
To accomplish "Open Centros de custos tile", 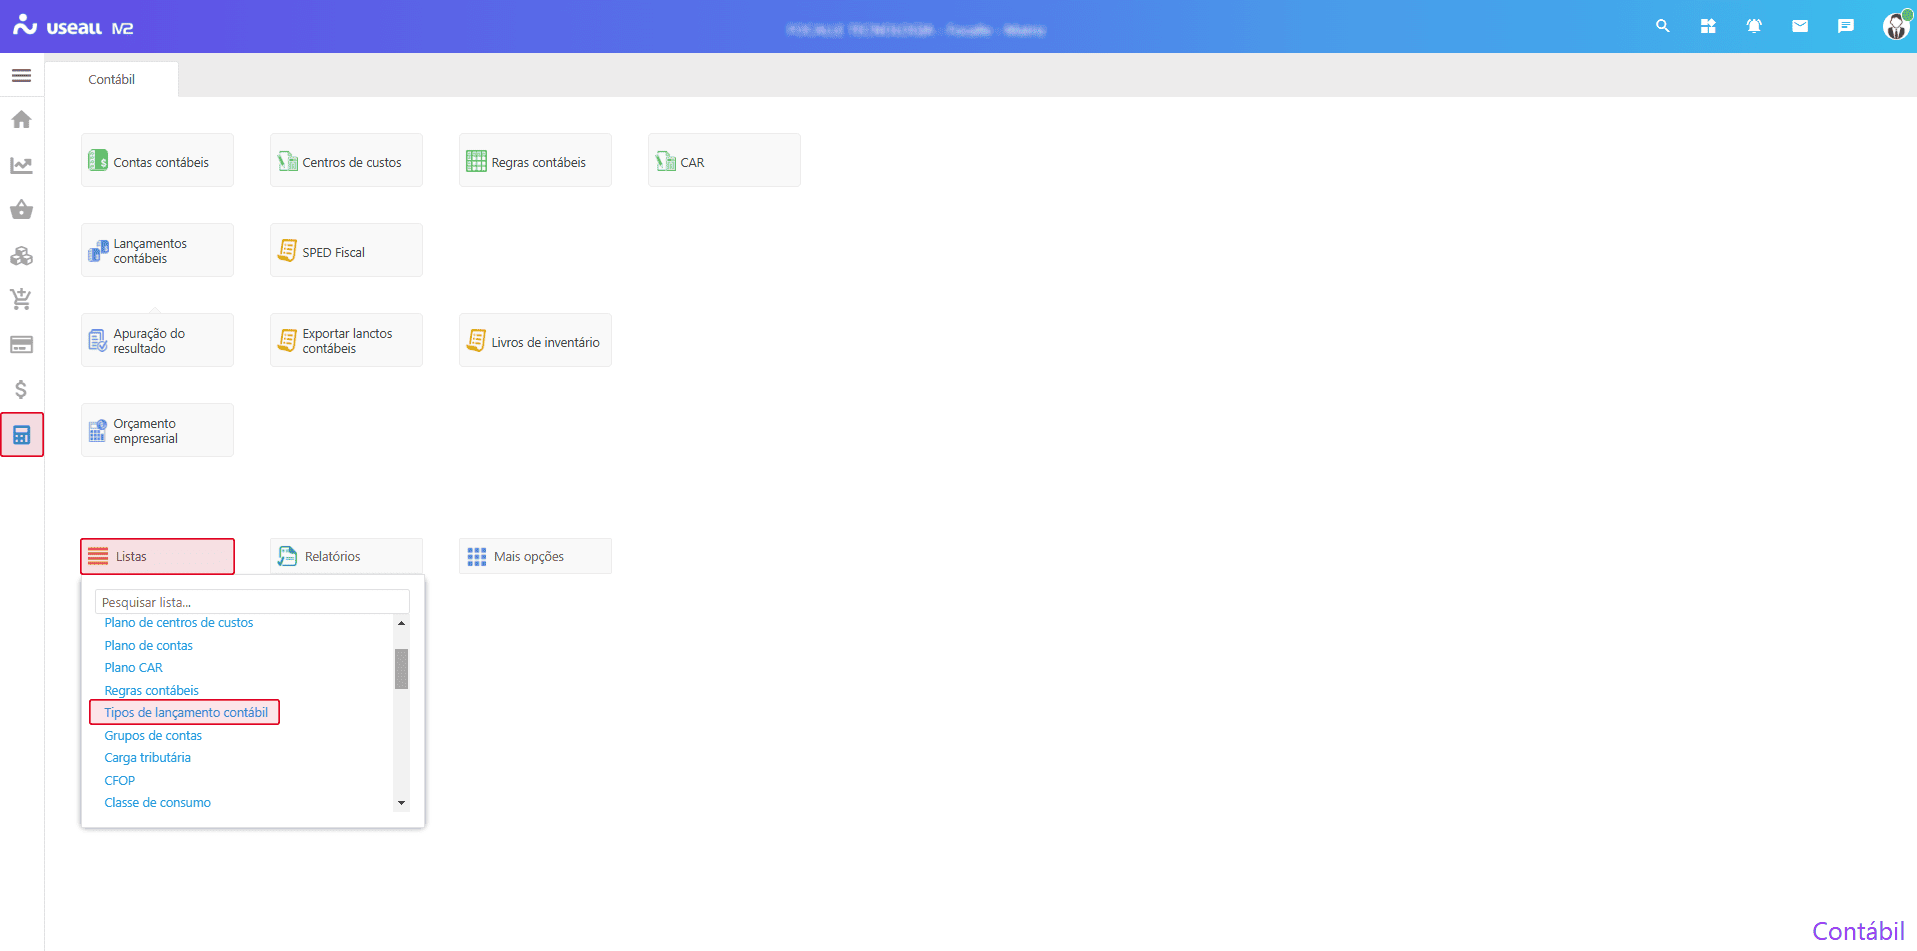I will click(346, 160).
